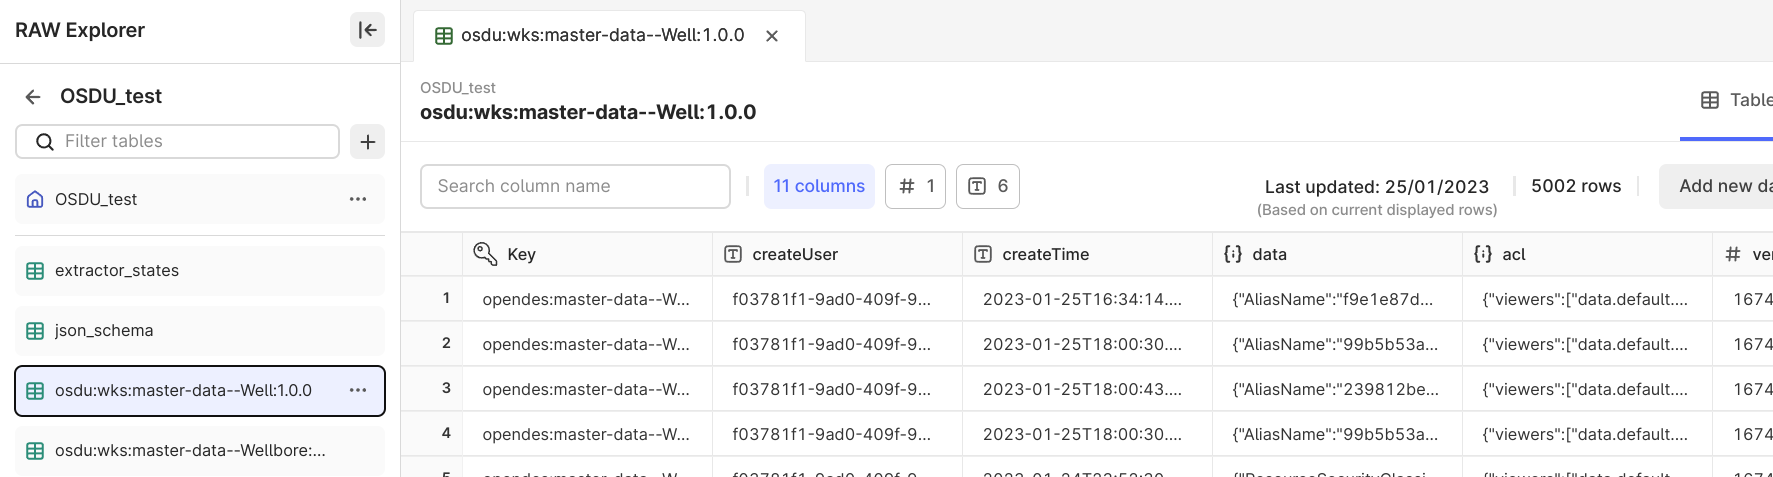Click the JSON braces icon on data column
The image size is (1773, 477).
pos(1233,254)
